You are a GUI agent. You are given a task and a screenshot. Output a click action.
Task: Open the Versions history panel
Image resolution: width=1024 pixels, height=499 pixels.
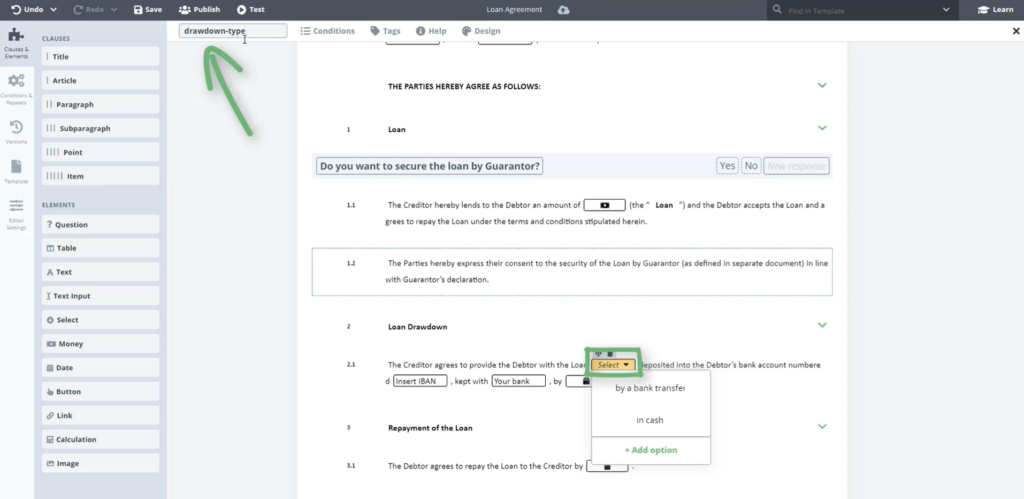point(16,131)
